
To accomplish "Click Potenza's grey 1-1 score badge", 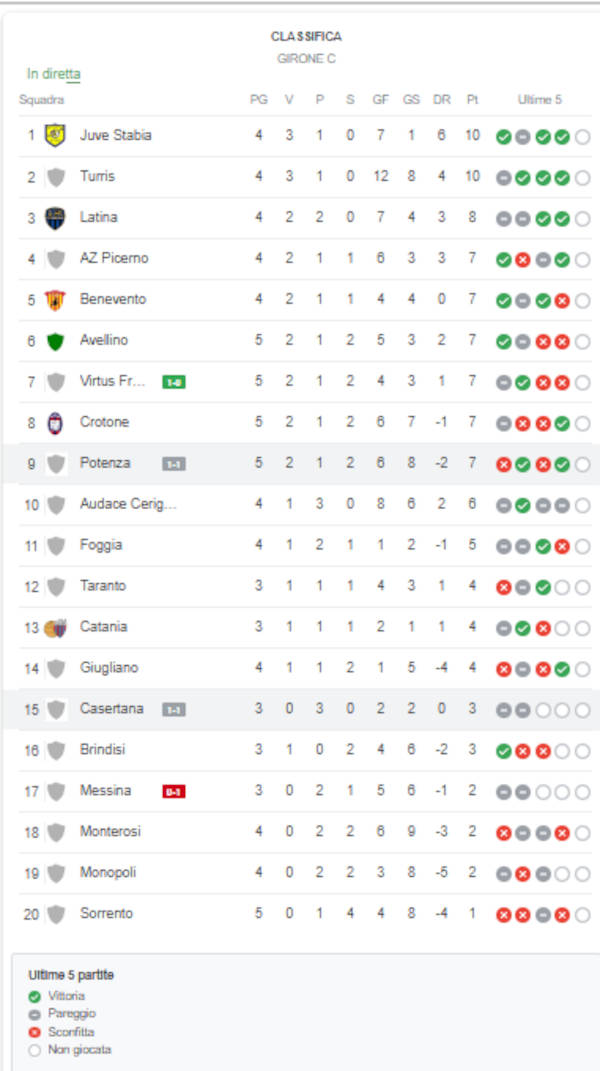I will pyautogui.click(x=174, y=464).
